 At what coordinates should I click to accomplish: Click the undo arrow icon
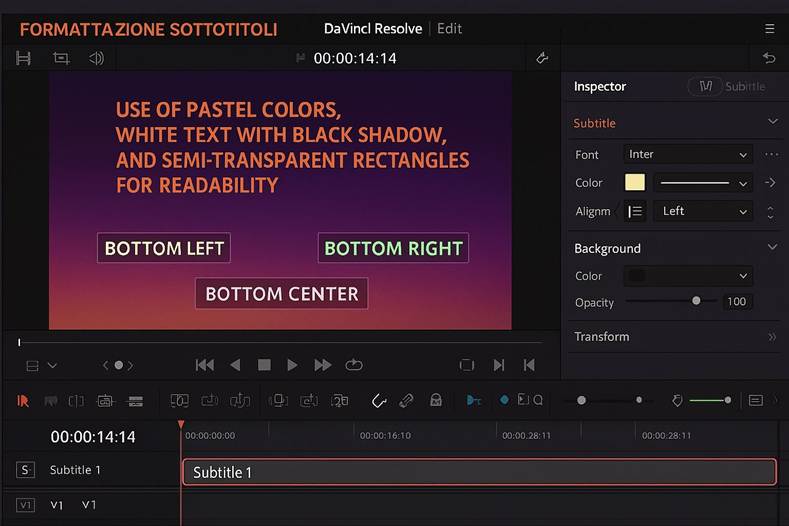[x=769, y=58]
